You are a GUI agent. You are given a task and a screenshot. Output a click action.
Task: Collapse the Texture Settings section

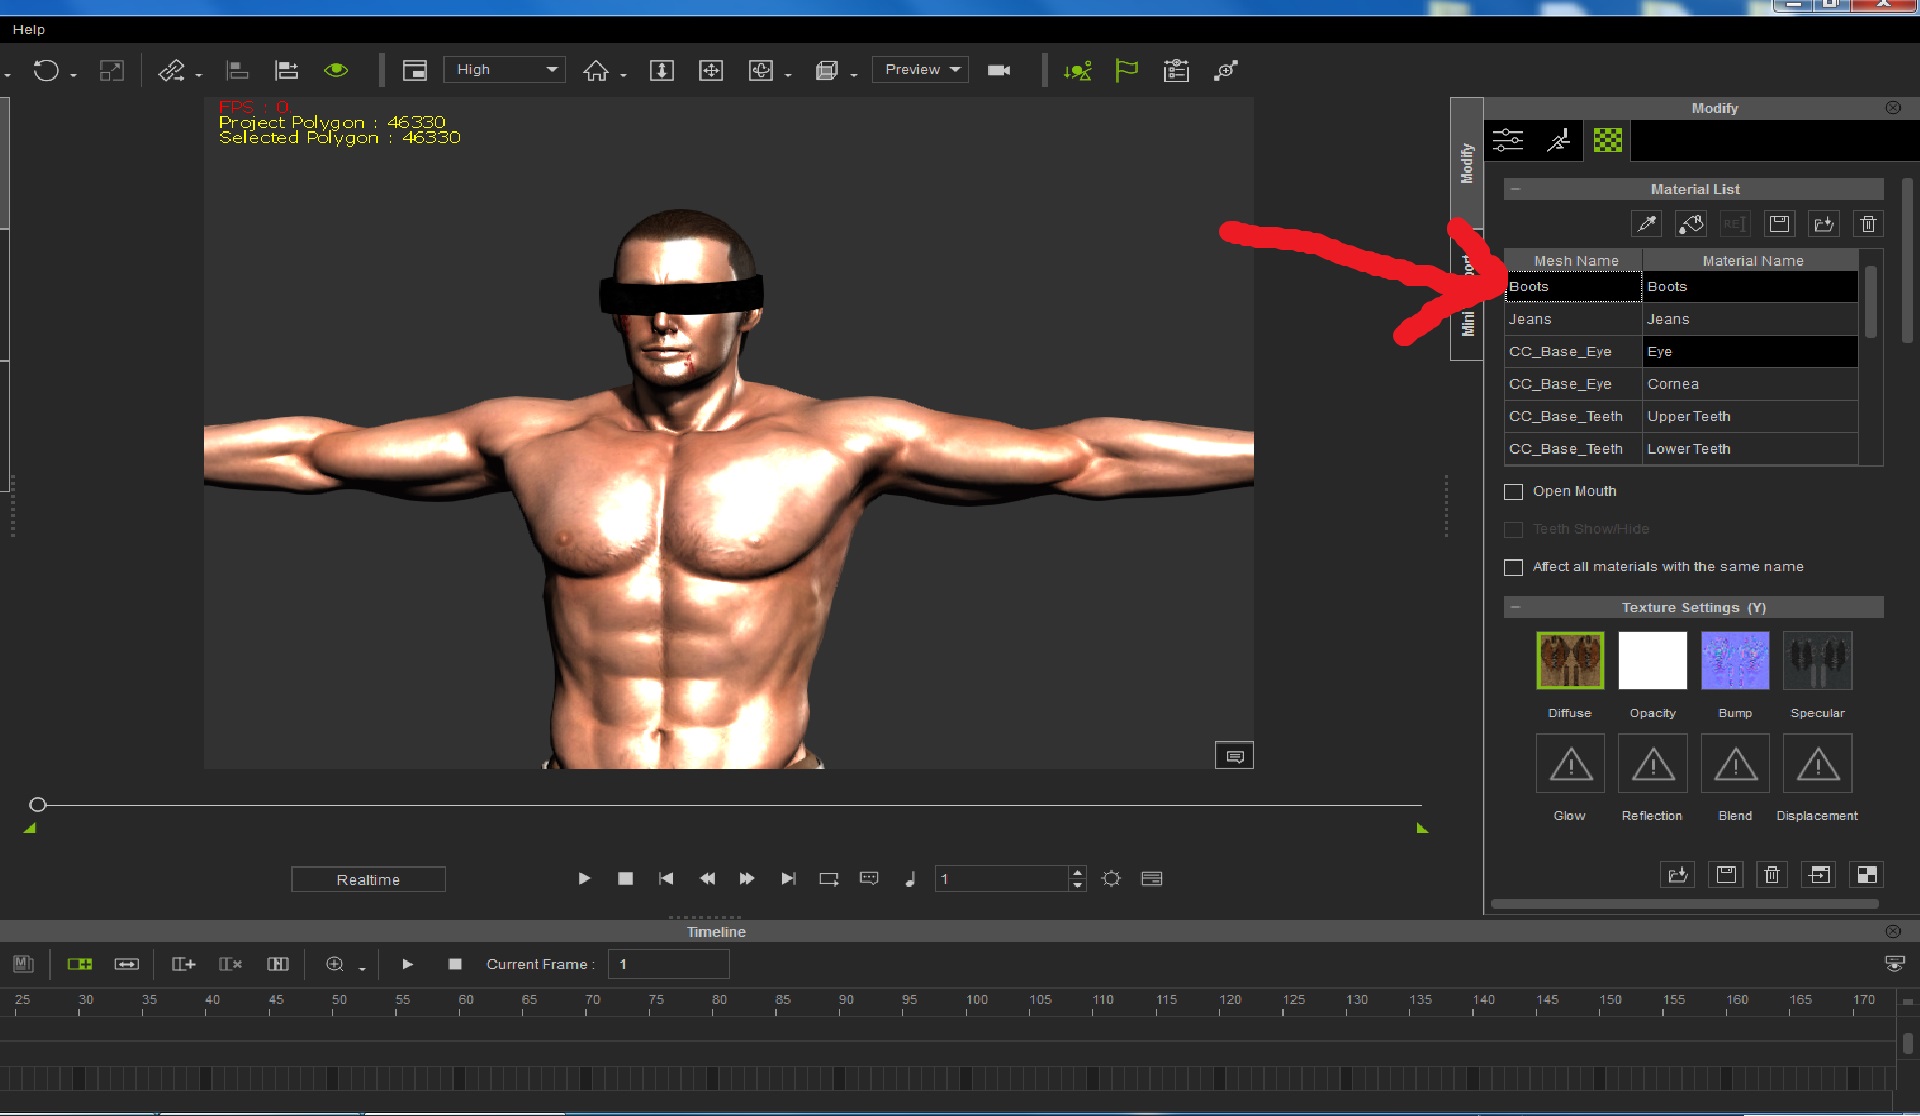(x=1515, y=607)
